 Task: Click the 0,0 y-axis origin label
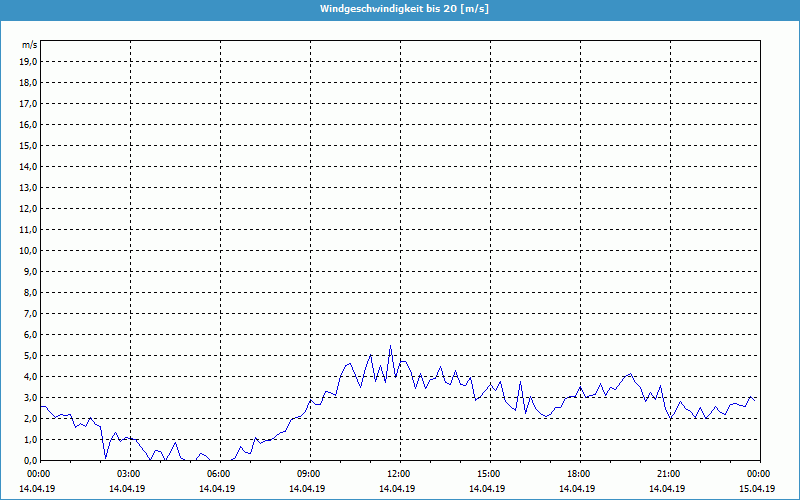coord(31,460)
